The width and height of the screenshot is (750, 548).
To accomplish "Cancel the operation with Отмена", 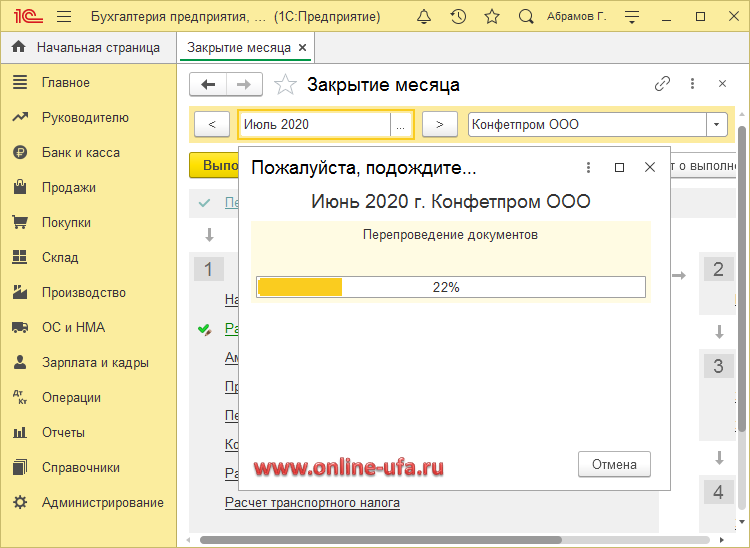I will pos(614,464).
